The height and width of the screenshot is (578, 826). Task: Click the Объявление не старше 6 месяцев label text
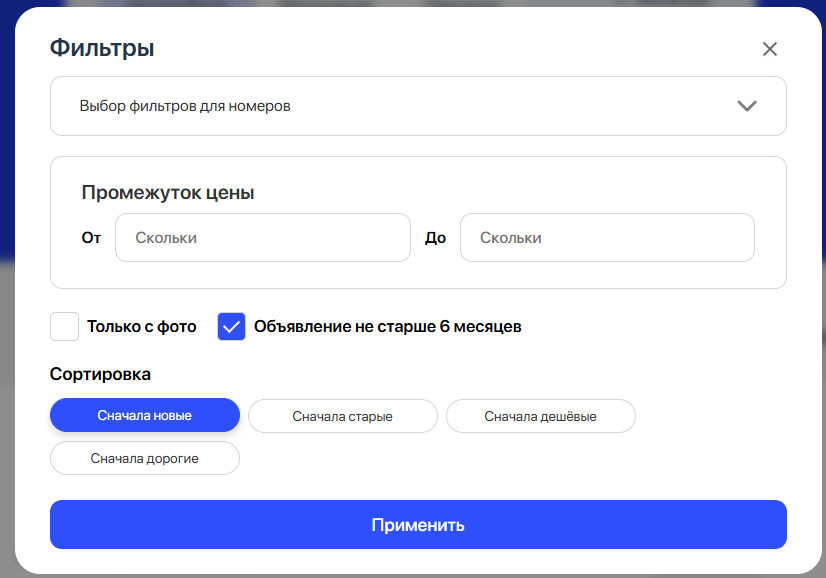pos(388,327)
